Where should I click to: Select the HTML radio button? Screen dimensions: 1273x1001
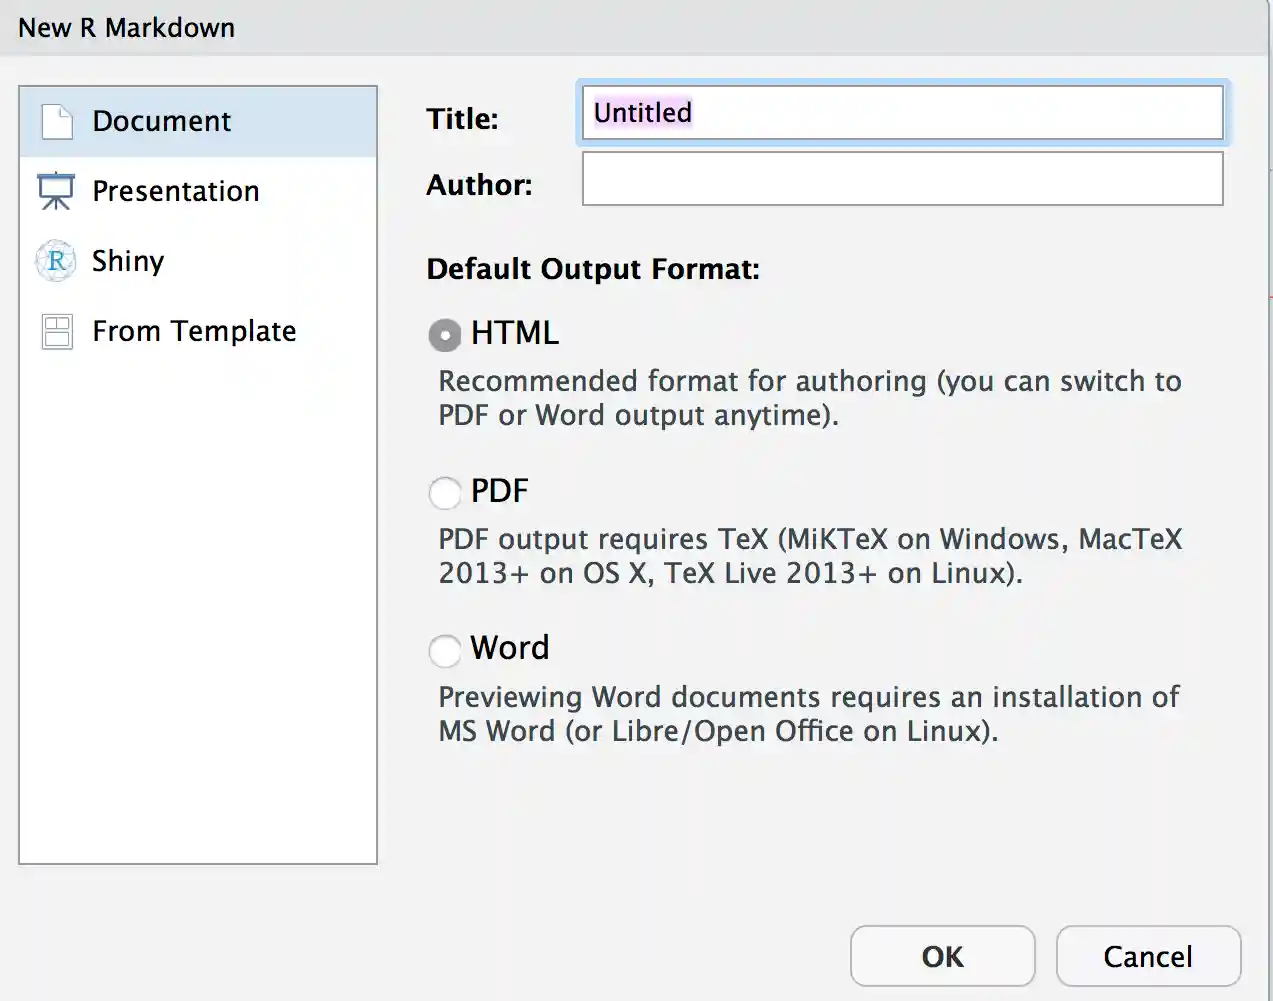click(445, 335)
